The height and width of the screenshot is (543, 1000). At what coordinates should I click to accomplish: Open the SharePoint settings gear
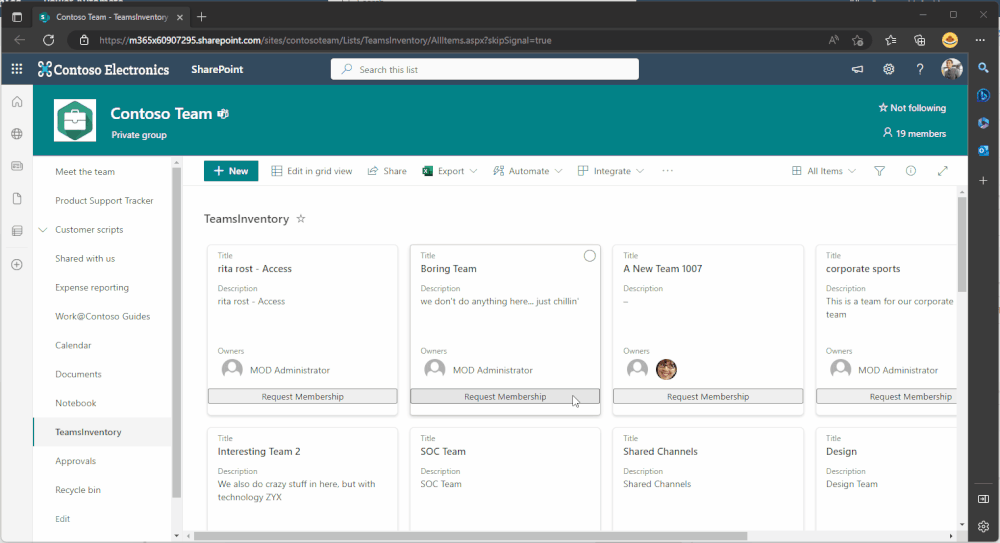[888, 69]
